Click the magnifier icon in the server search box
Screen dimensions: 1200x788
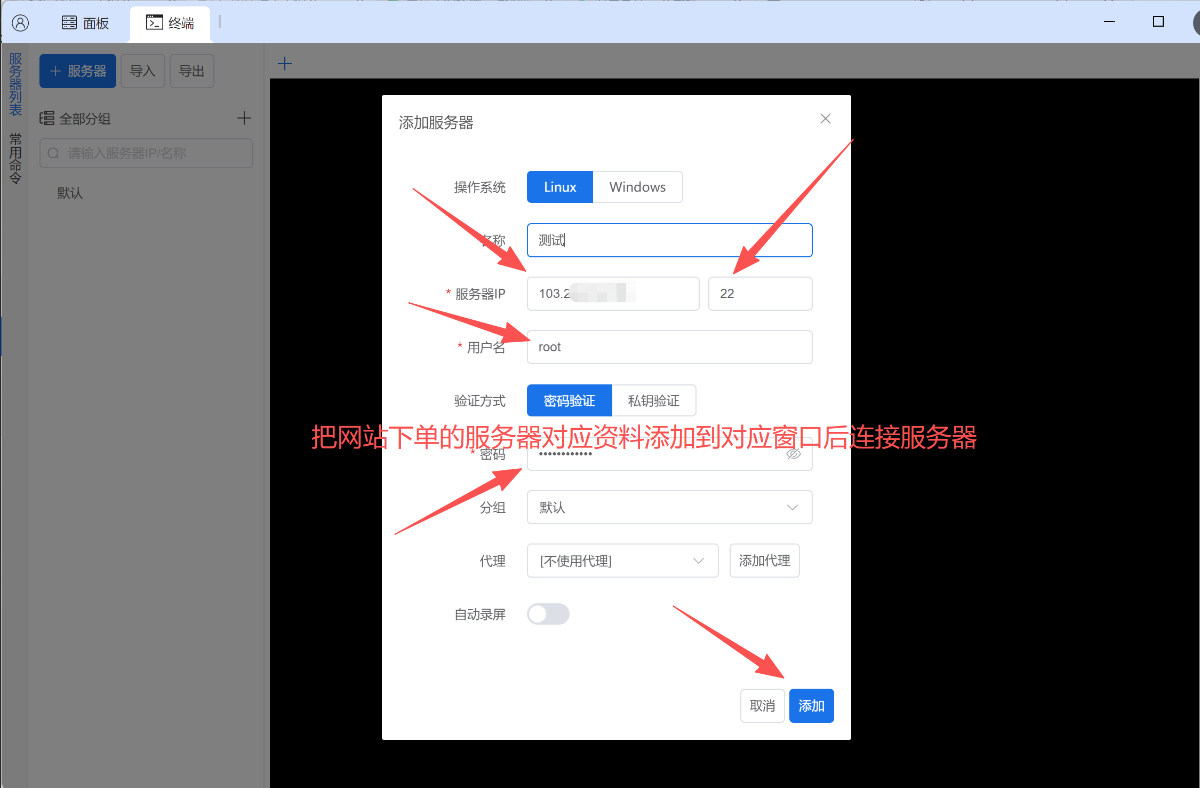[53, 152]
